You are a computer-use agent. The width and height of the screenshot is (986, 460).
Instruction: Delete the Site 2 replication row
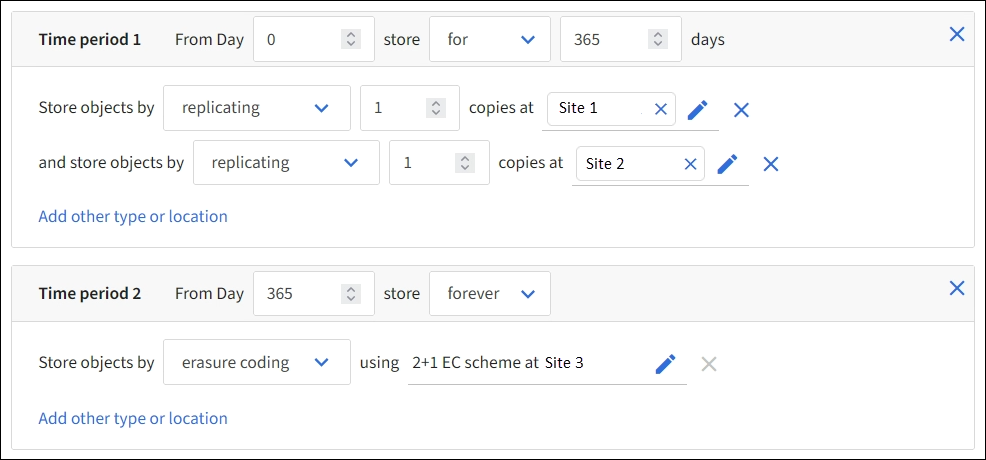click(x=770, y=164)
